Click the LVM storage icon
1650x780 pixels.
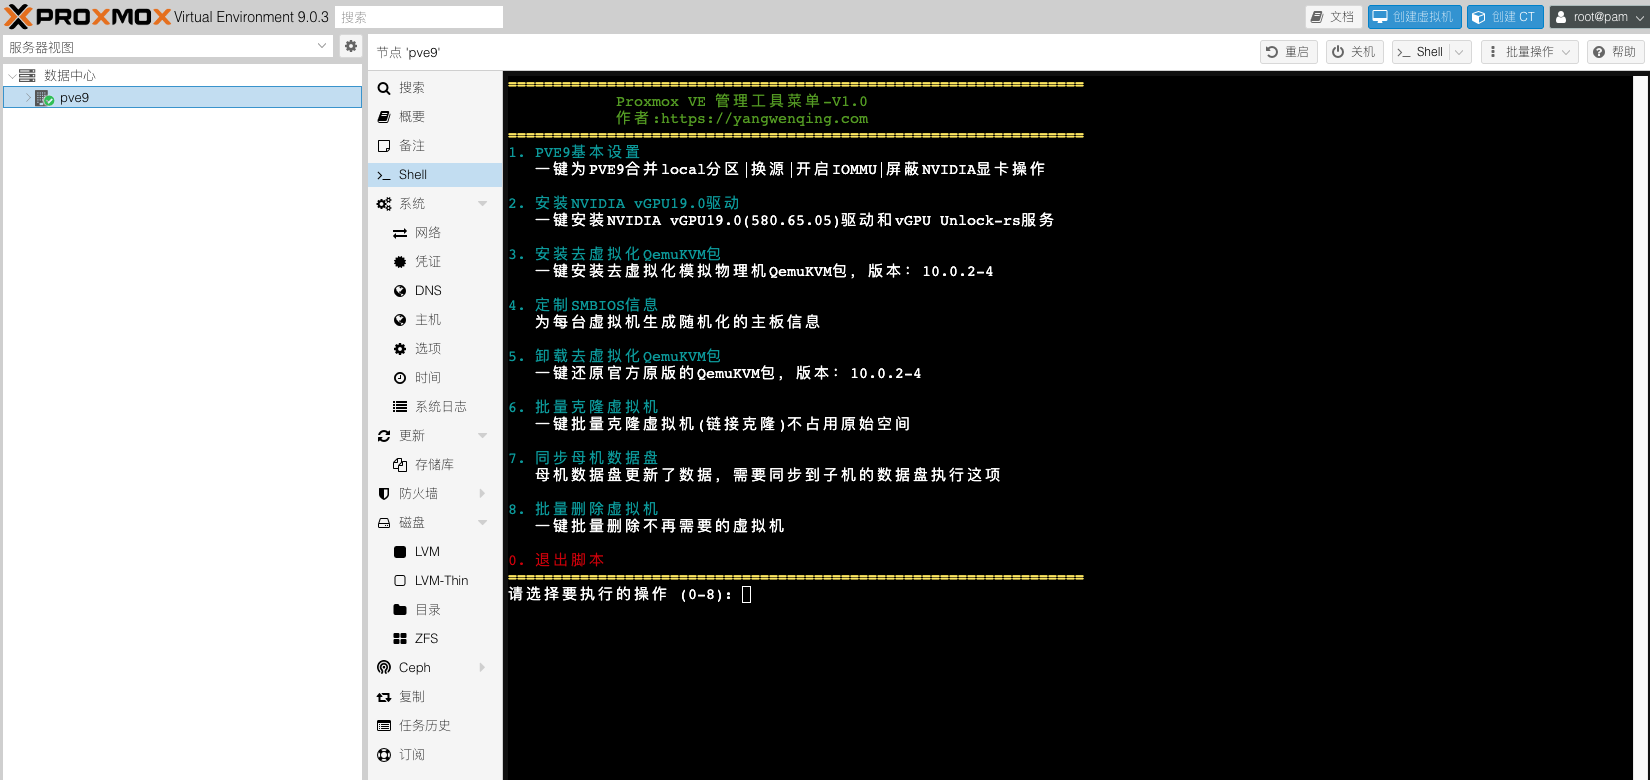click(x=400, y=552)
